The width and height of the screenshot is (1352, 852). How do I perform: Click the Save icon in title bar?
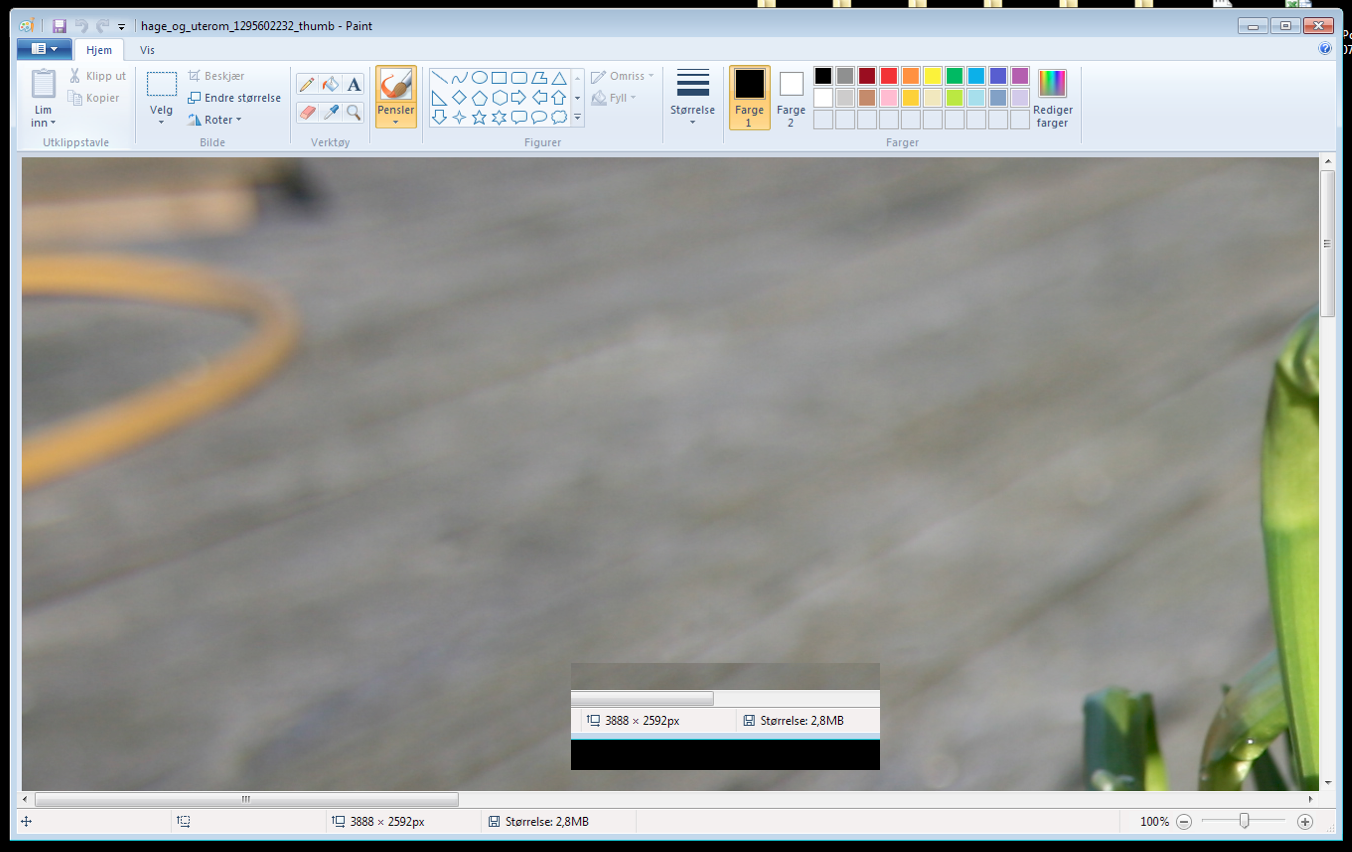(59, 26)
